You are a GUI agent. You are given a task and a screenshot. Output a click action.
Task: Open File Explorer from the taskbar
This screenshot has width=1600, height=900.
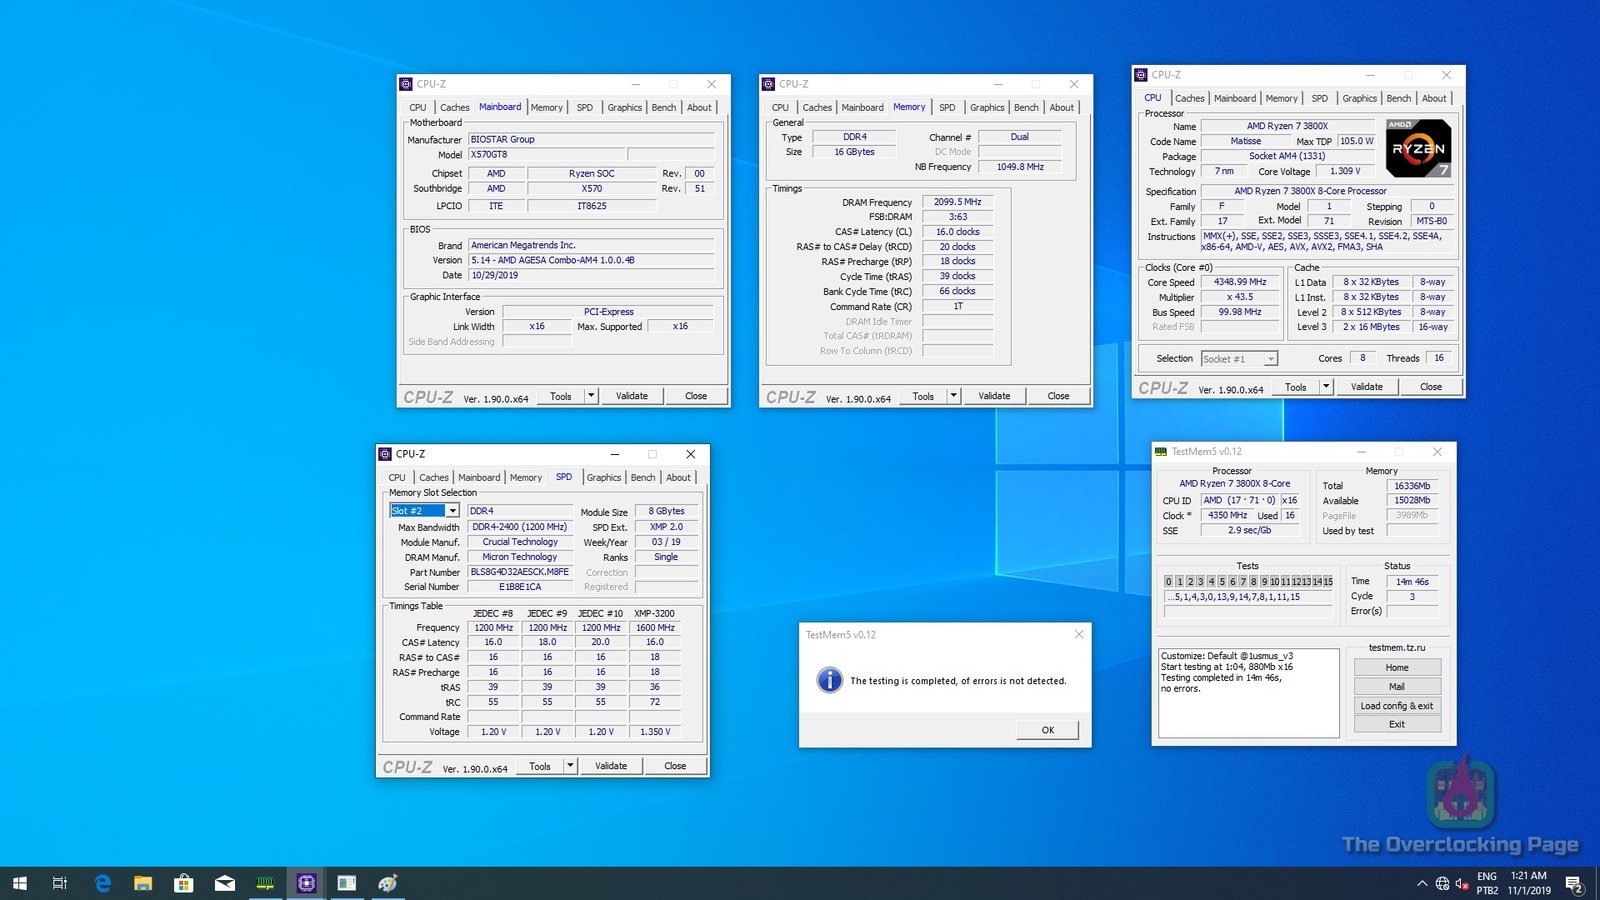143,883
